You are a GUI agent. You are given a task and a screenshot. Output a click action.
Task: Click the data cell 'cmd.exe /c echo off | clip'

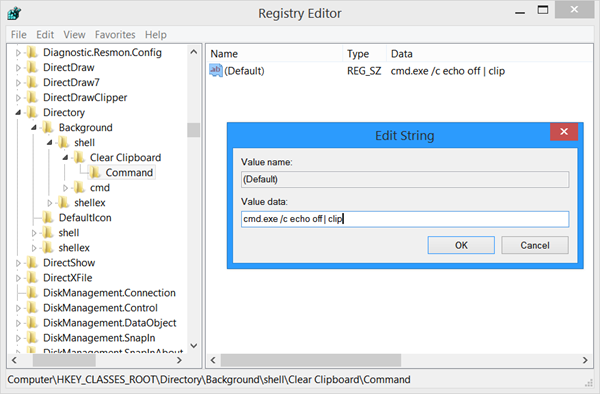point(448,71)
